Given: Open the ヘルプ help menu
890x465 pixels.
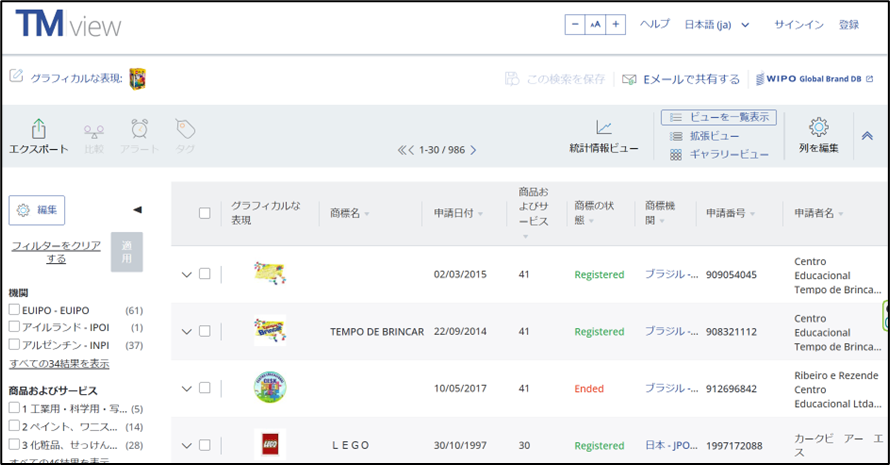Looking at the screenshot, I should [x=655, y=24].
